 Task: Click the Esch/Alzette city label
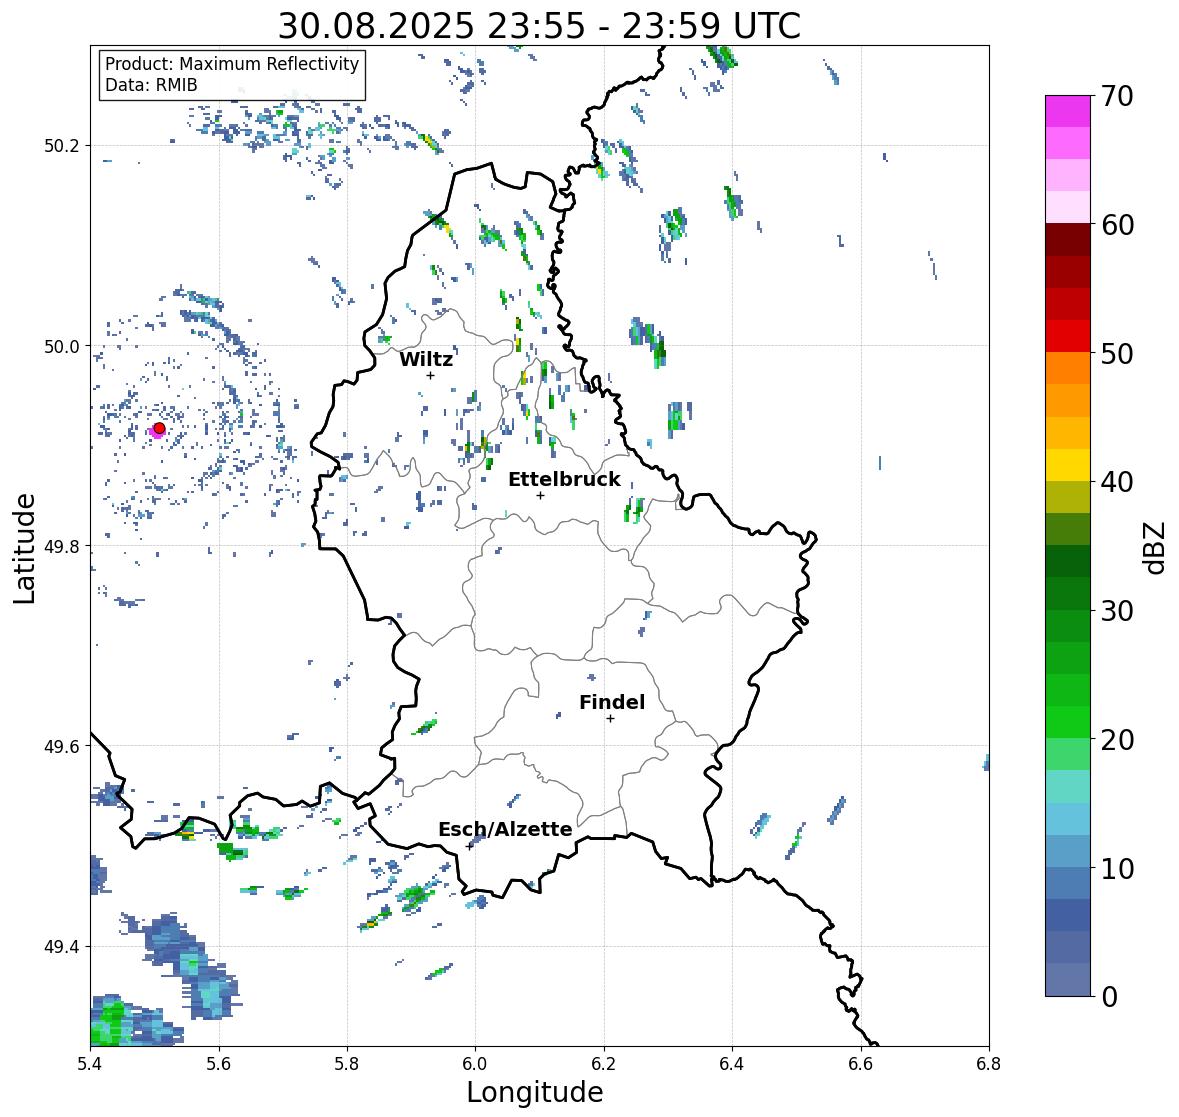505,829
